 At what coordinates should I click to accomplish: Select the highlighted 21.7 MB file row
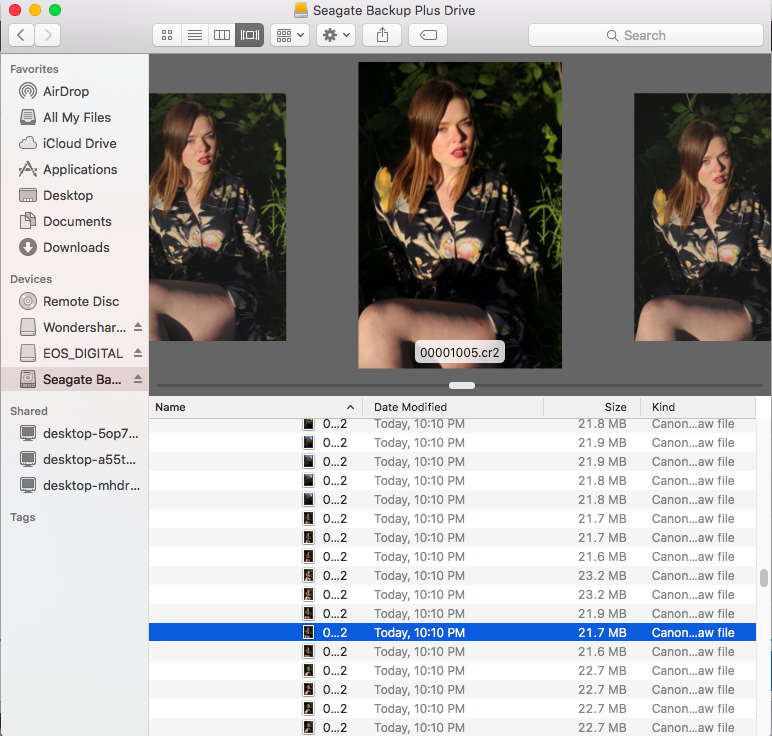point(452,633)
